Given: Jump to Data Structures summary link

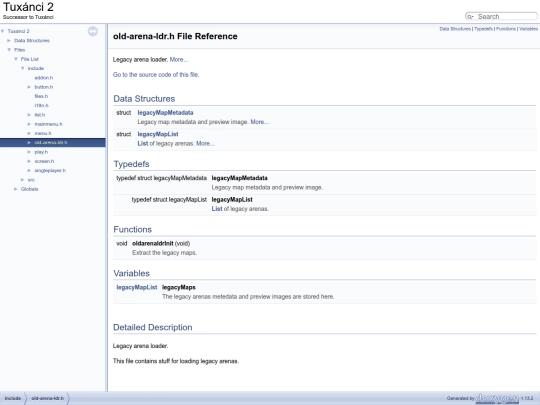Looking at the screenshot, I should point(455,29).
